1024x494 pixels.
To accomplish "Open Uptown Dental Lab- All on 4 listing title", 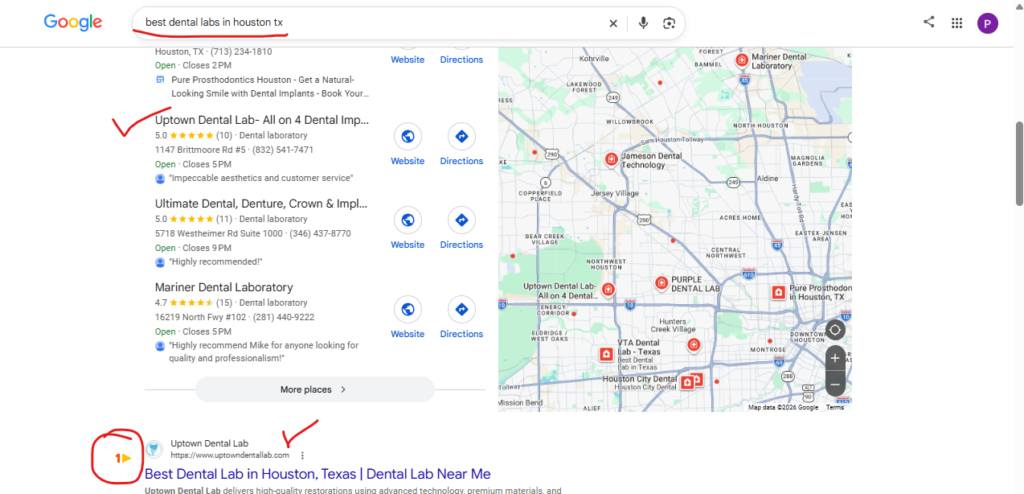I will 262,120.
